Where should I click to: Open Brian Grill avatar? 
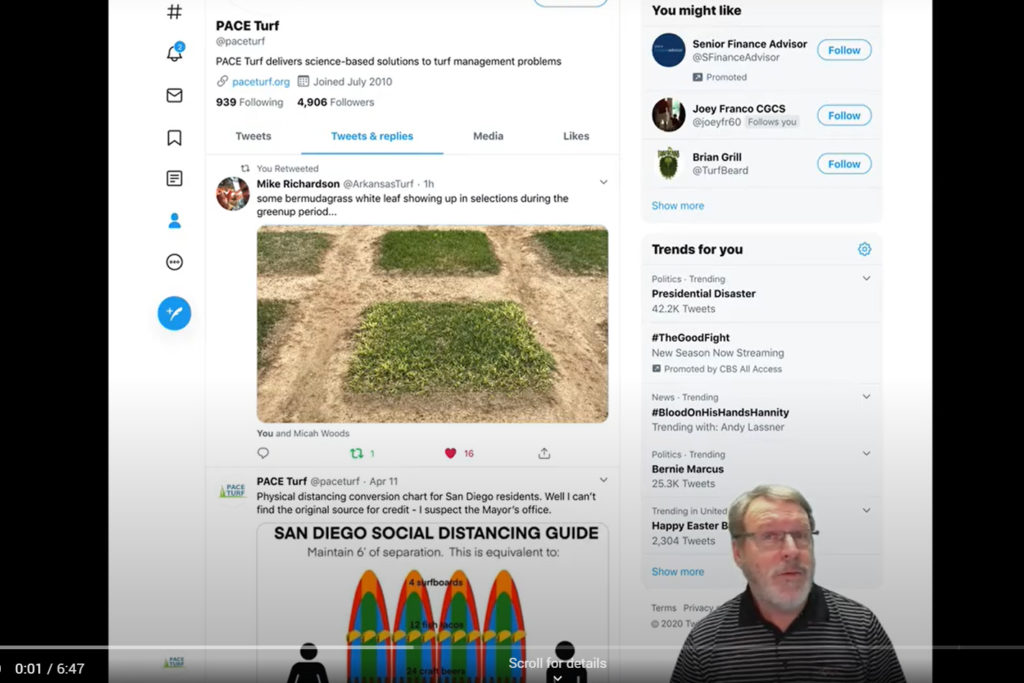pos(668,163)
